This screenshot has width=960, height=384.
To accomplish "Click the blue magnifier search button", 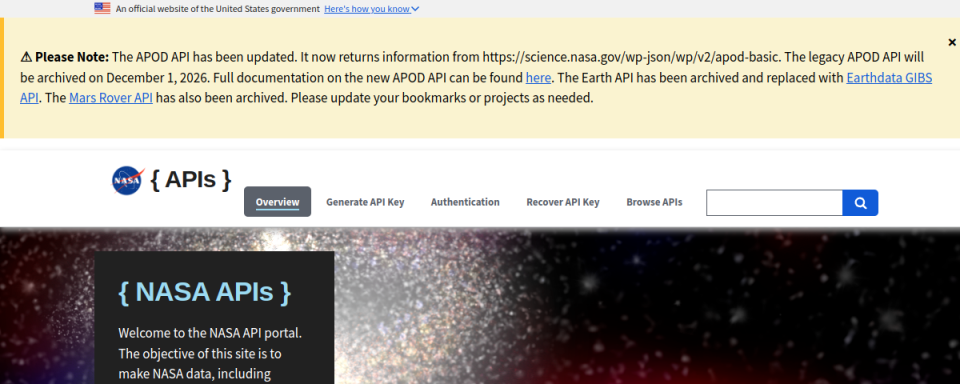I will [x=860, y=203].
